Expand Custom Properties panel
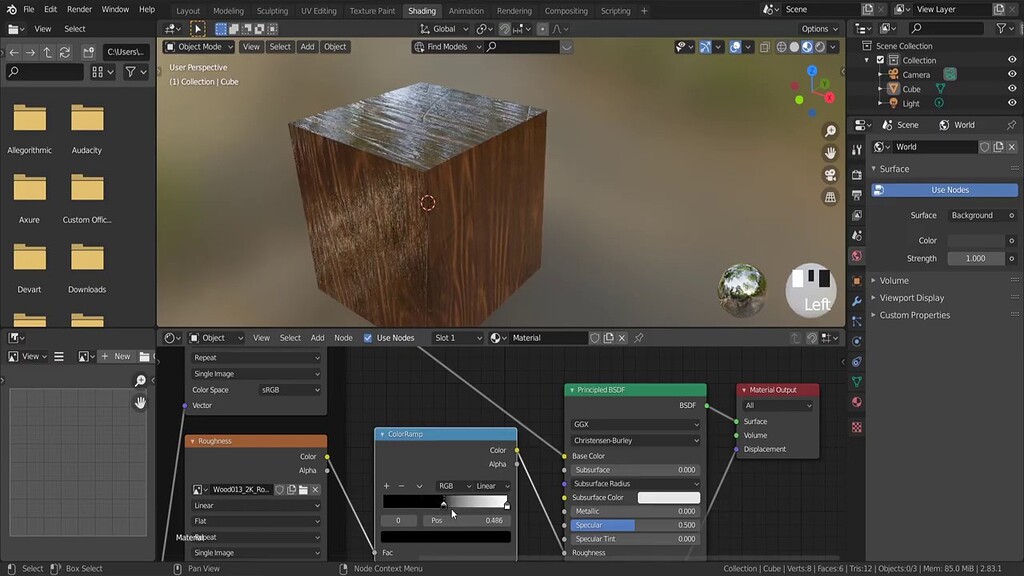The width and height of the screenshot is (1024, 576). click(x=914, y=315)
